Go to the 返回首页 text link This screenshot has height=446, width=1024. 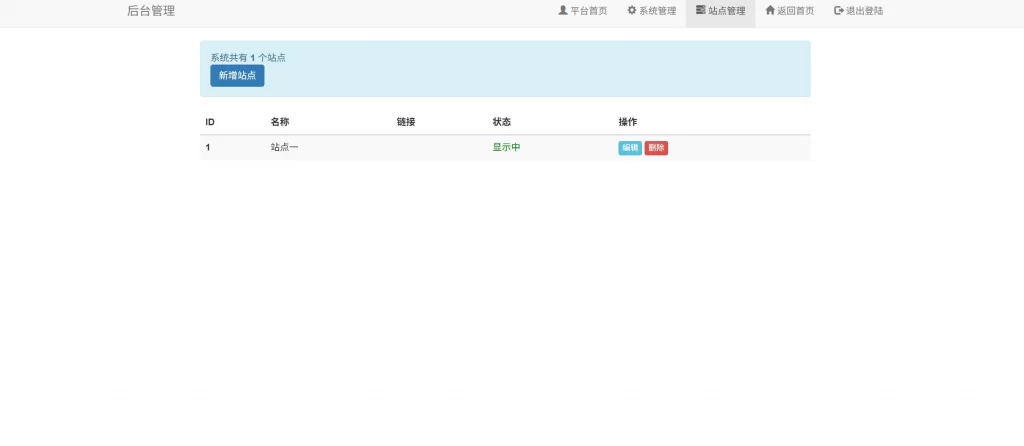(796, 11)
